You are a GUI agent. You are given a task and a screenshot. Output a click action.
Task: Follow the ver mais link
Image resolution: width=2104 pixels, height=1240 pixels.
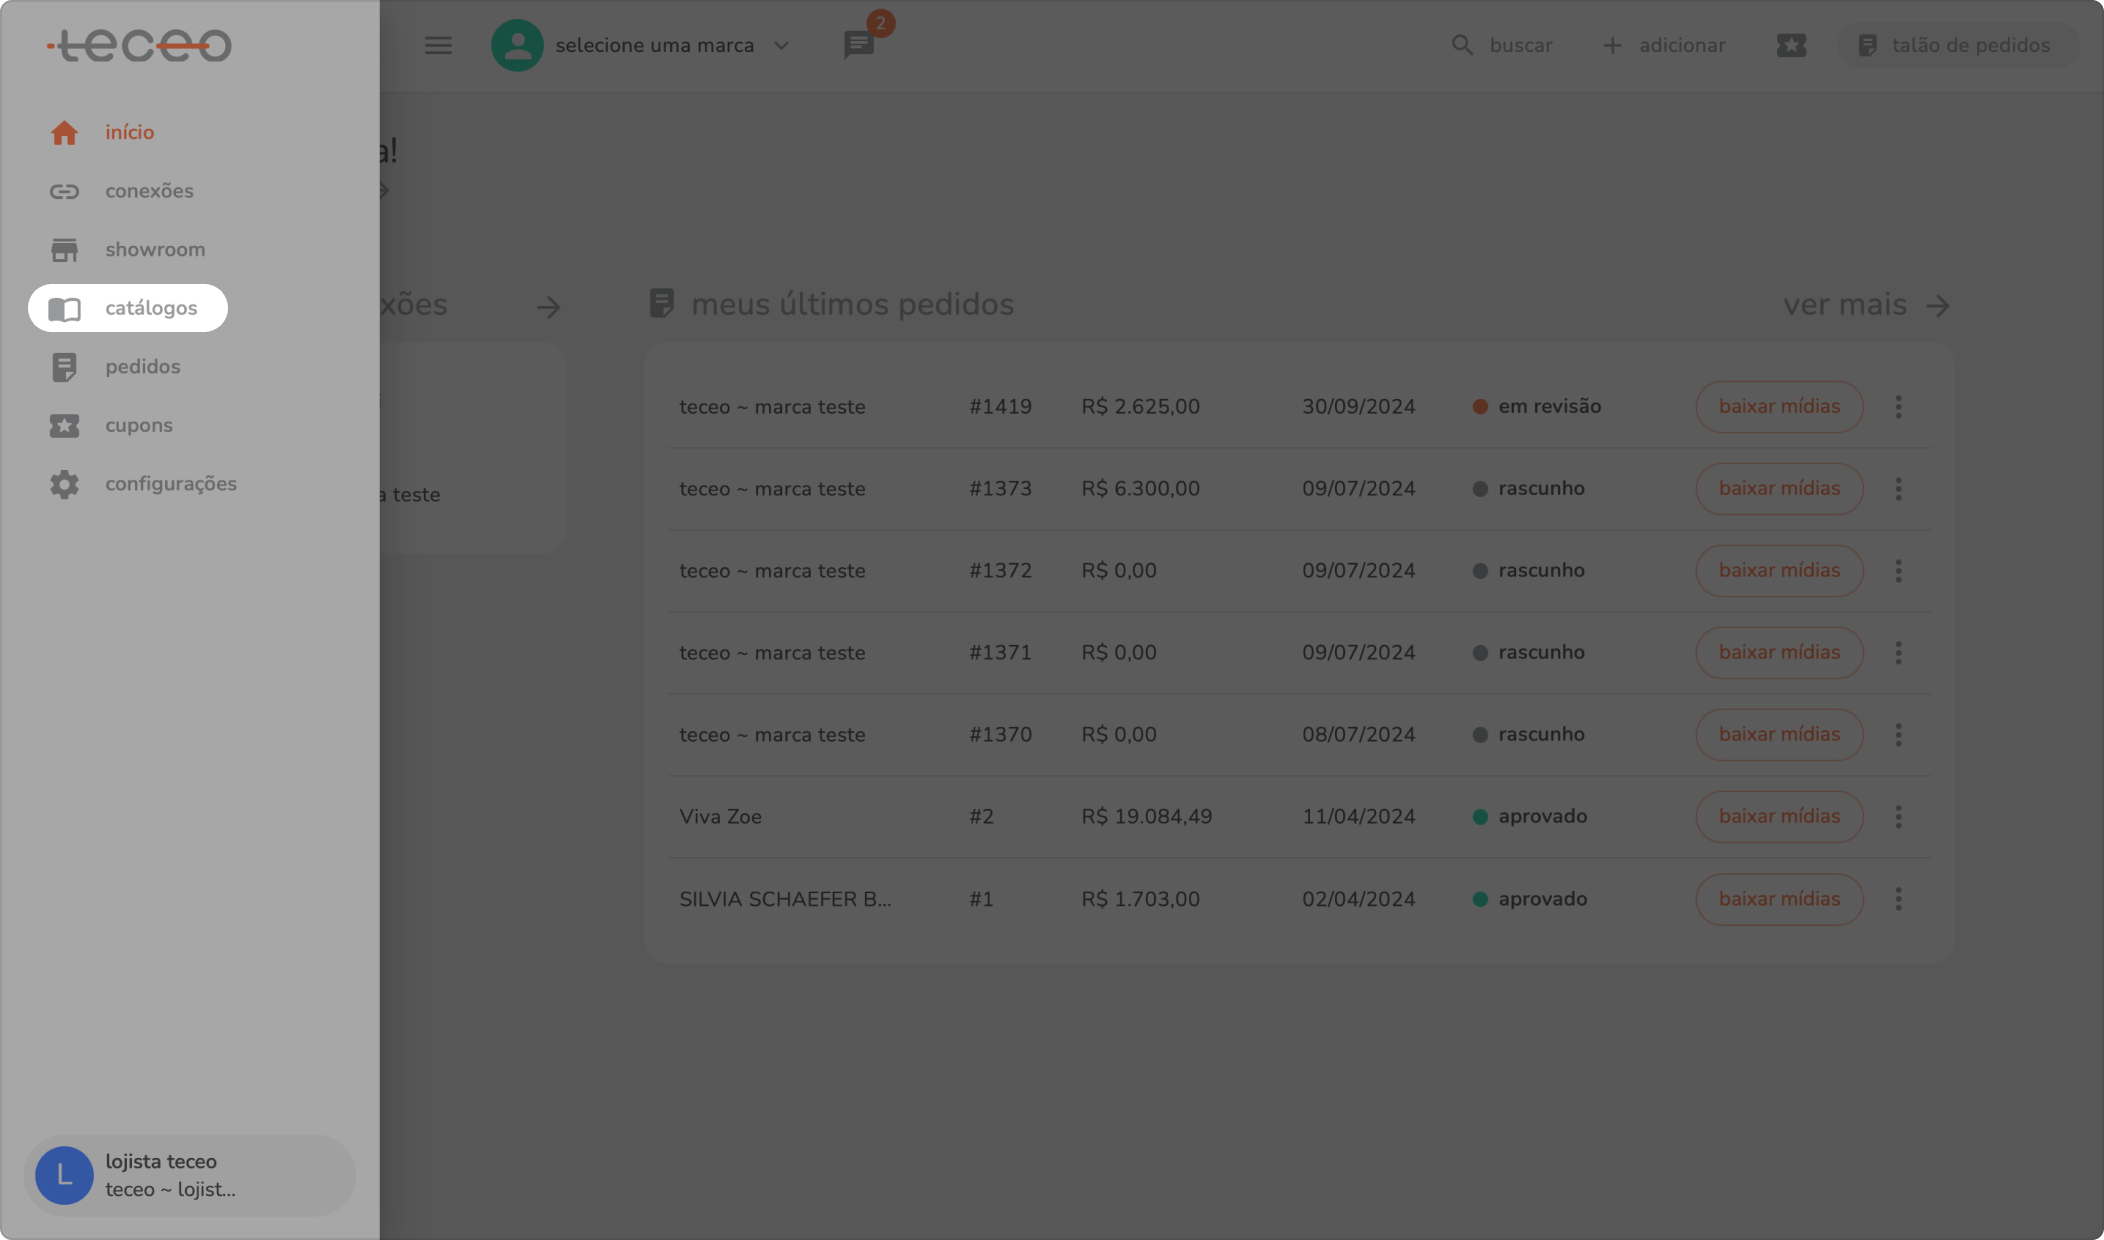(1866, 305)
